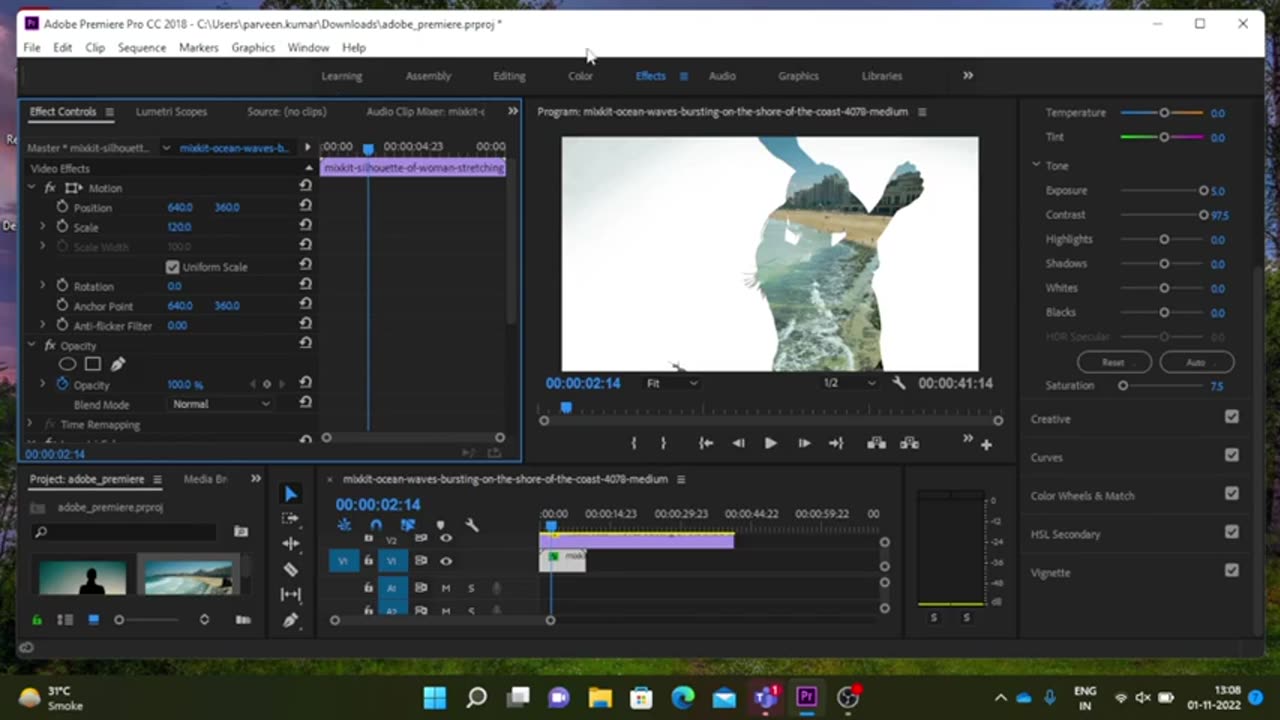1280x720 pixels.
Task: Switch to the Lumetri Scopes tab
Action: [171, 112]
